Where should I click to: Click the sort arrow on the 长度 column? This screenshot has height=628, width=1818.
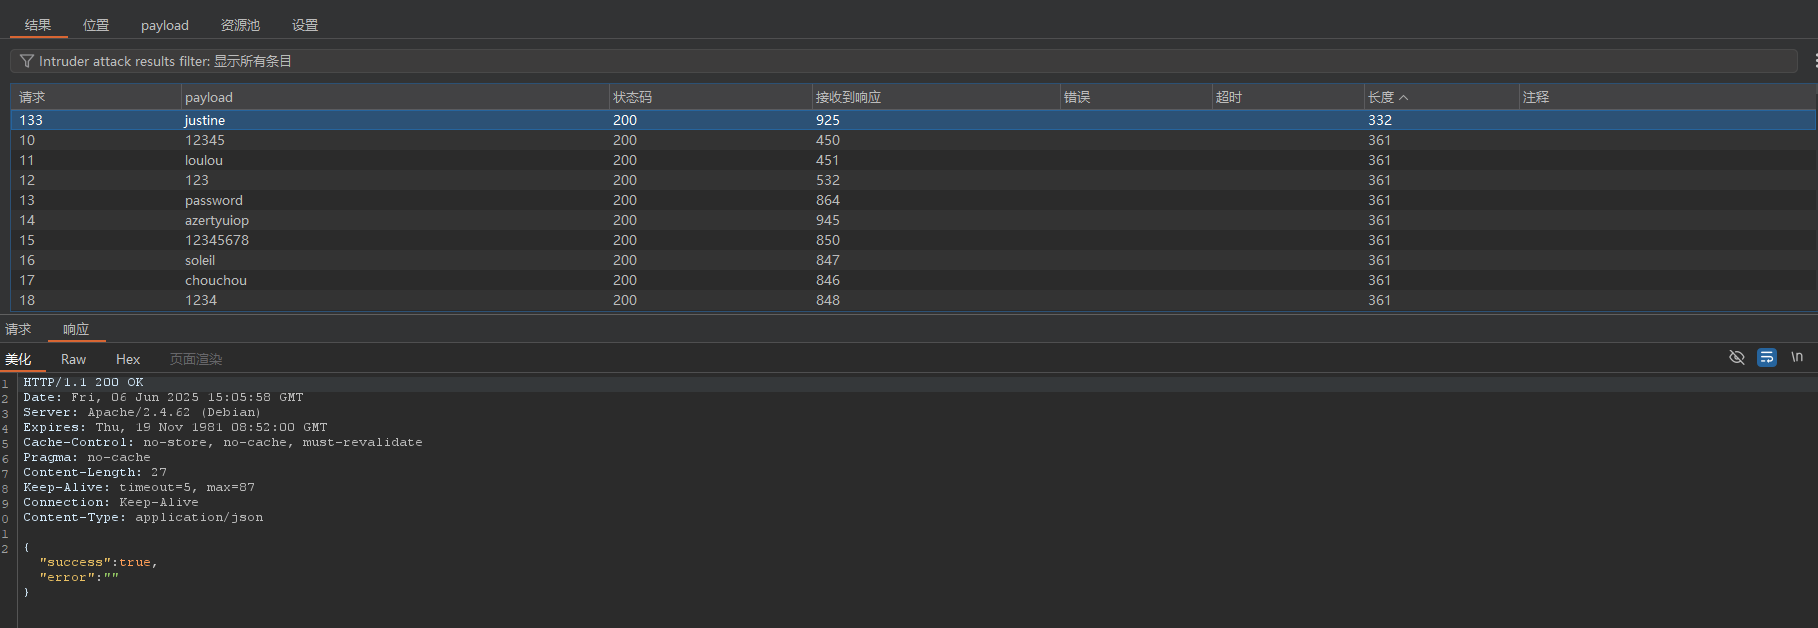coord(1404,97)
